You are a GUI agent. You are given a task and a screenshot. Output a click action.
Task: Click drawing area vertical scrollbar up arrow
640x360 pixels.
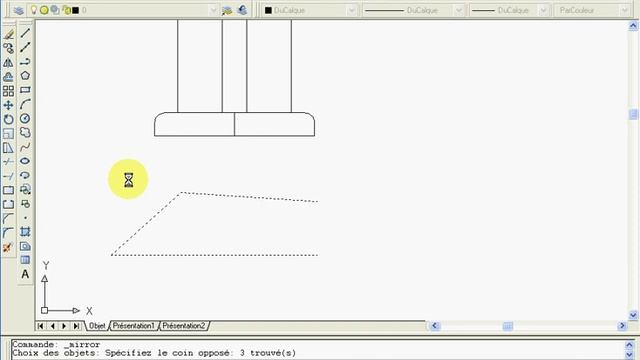[x=633, y=26]
